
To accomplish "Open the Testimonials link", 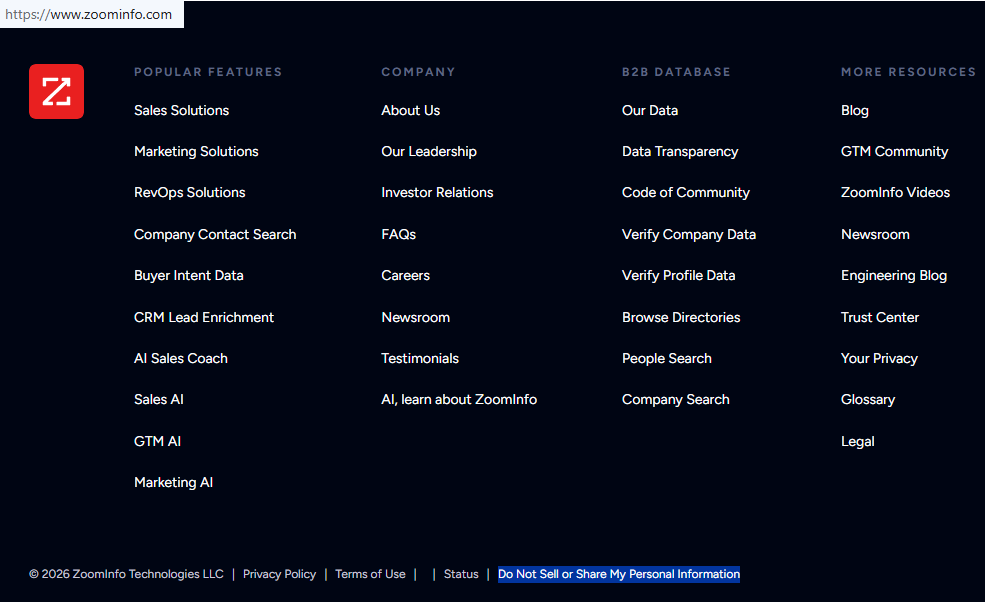I will [x=420, y=358].
